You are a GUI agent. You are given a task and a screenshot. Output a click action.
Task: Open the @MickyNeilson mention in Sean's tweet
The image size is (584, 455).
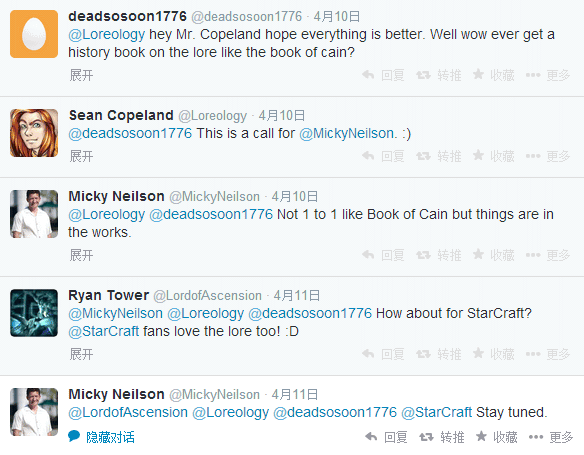(x=347, y=133)
